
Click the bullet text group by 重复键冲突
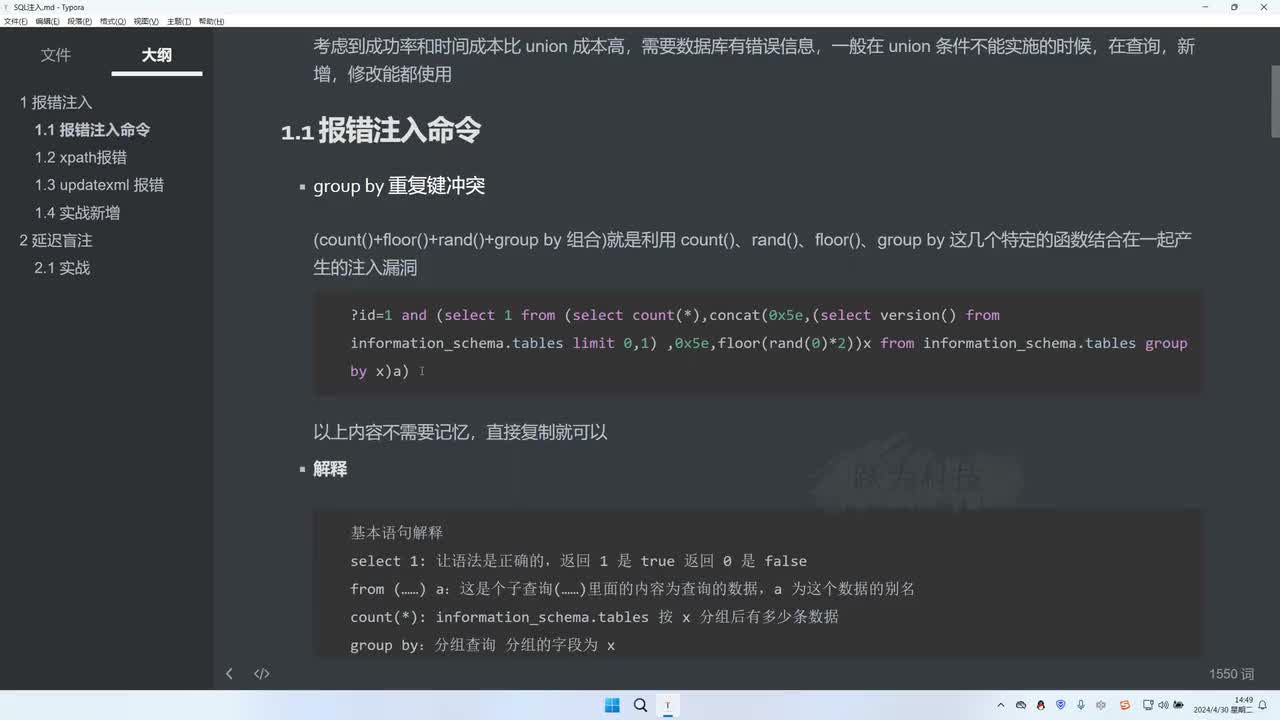pos(399,186)
